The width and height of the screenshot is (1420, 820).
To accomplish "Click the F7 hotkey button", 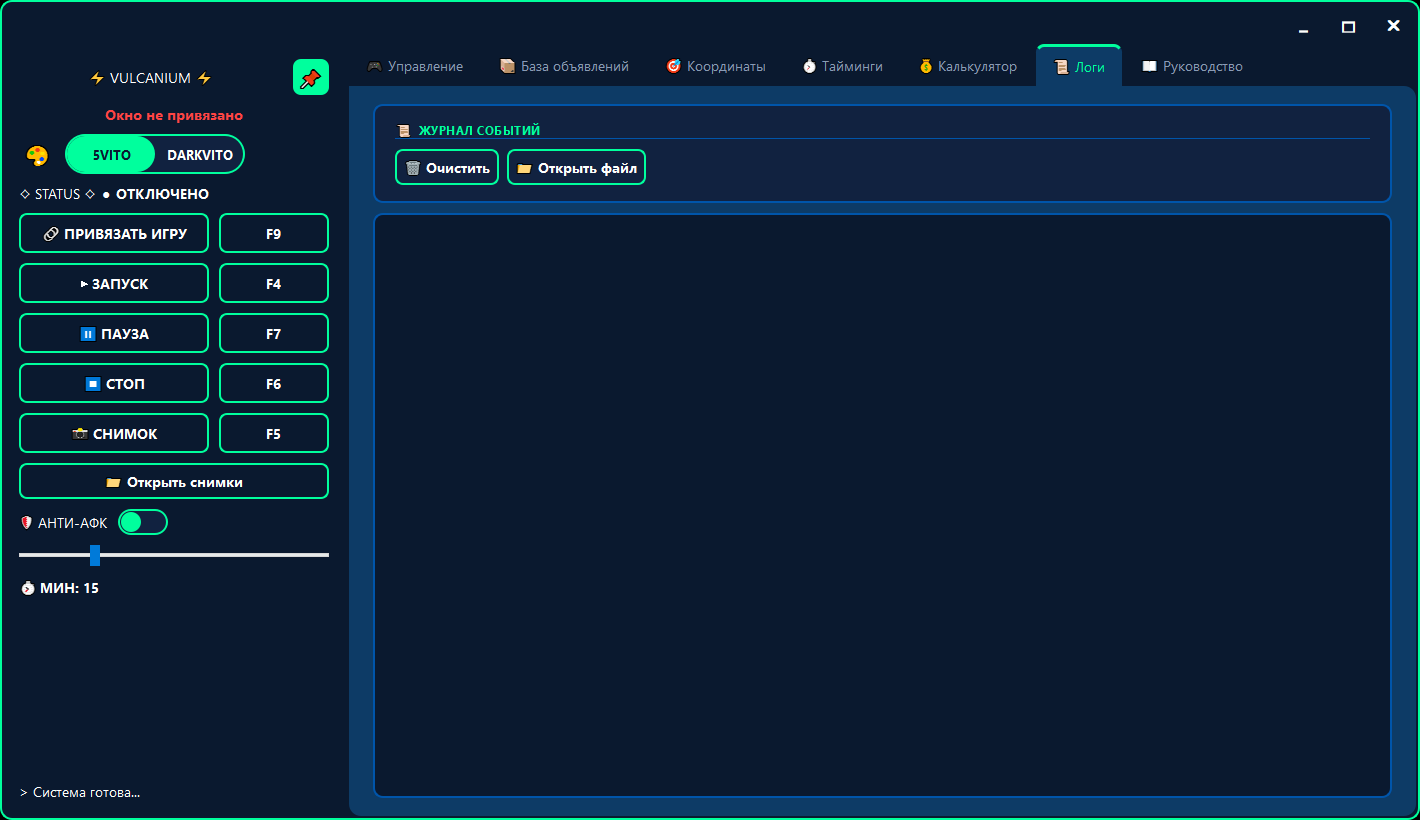I will (x=274, y=333).
